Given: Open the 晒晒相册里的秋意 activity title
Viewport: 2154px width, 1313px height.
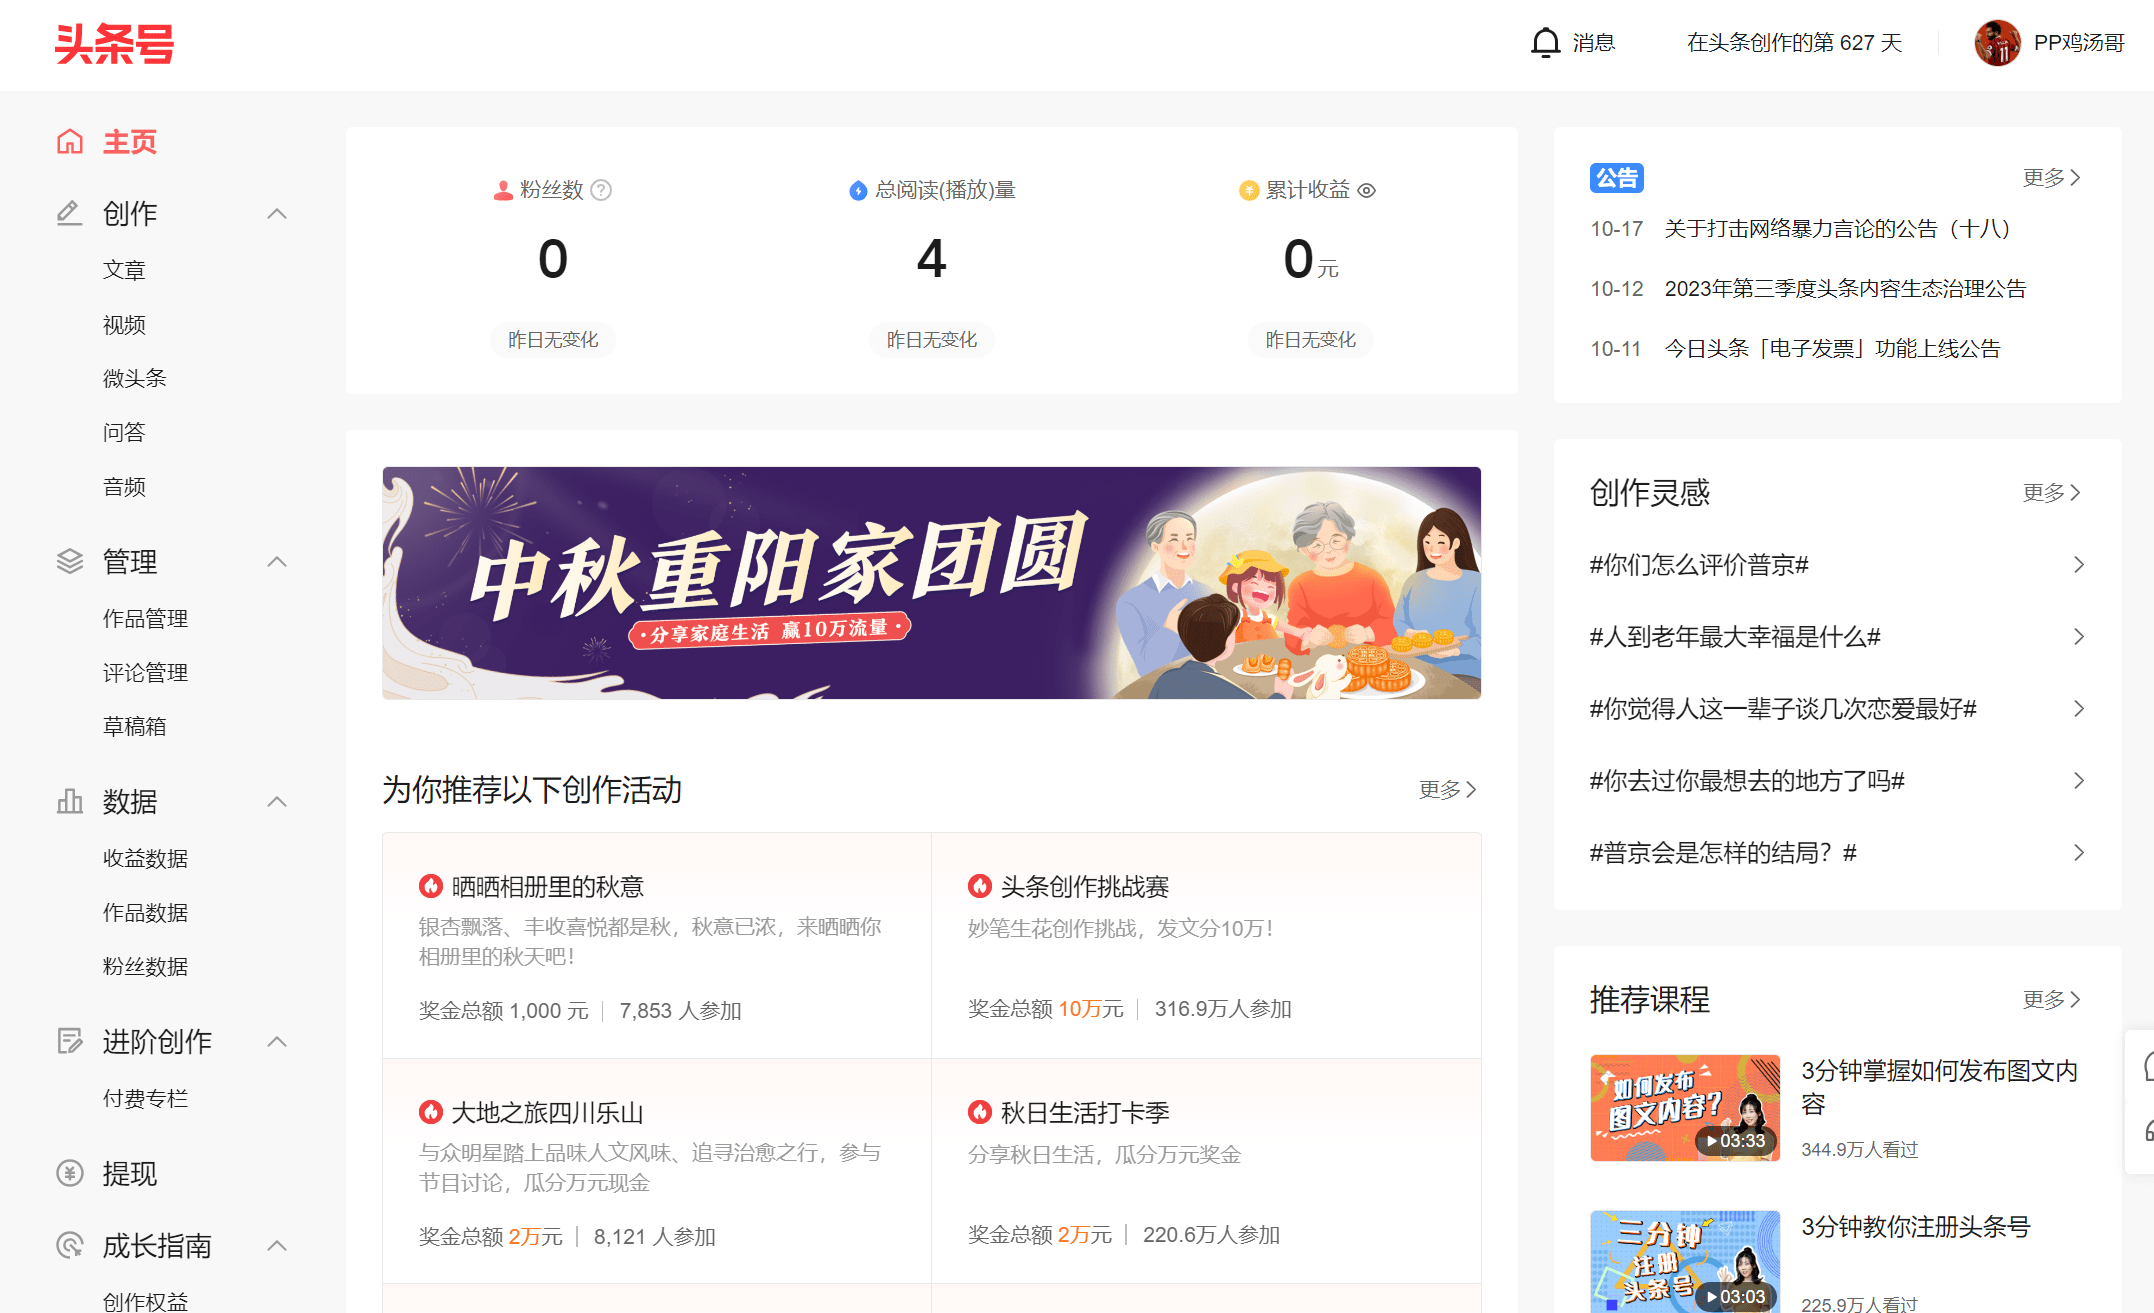Looking at the screenshot, I should click(x=547, y=887).
